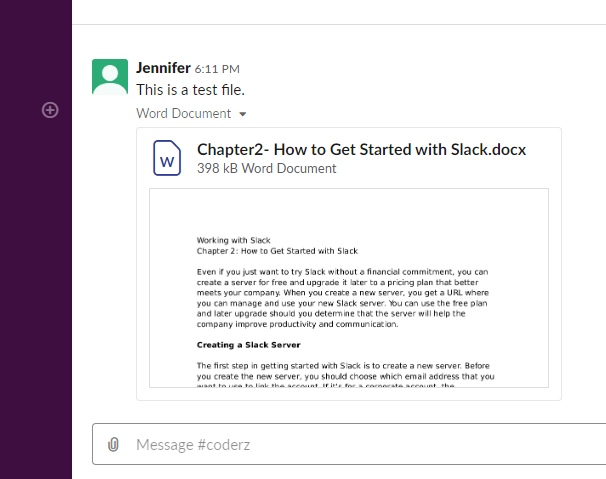
Task: Open the Jennifer username link
Action: pyautogui.click(x=163, y=68)
